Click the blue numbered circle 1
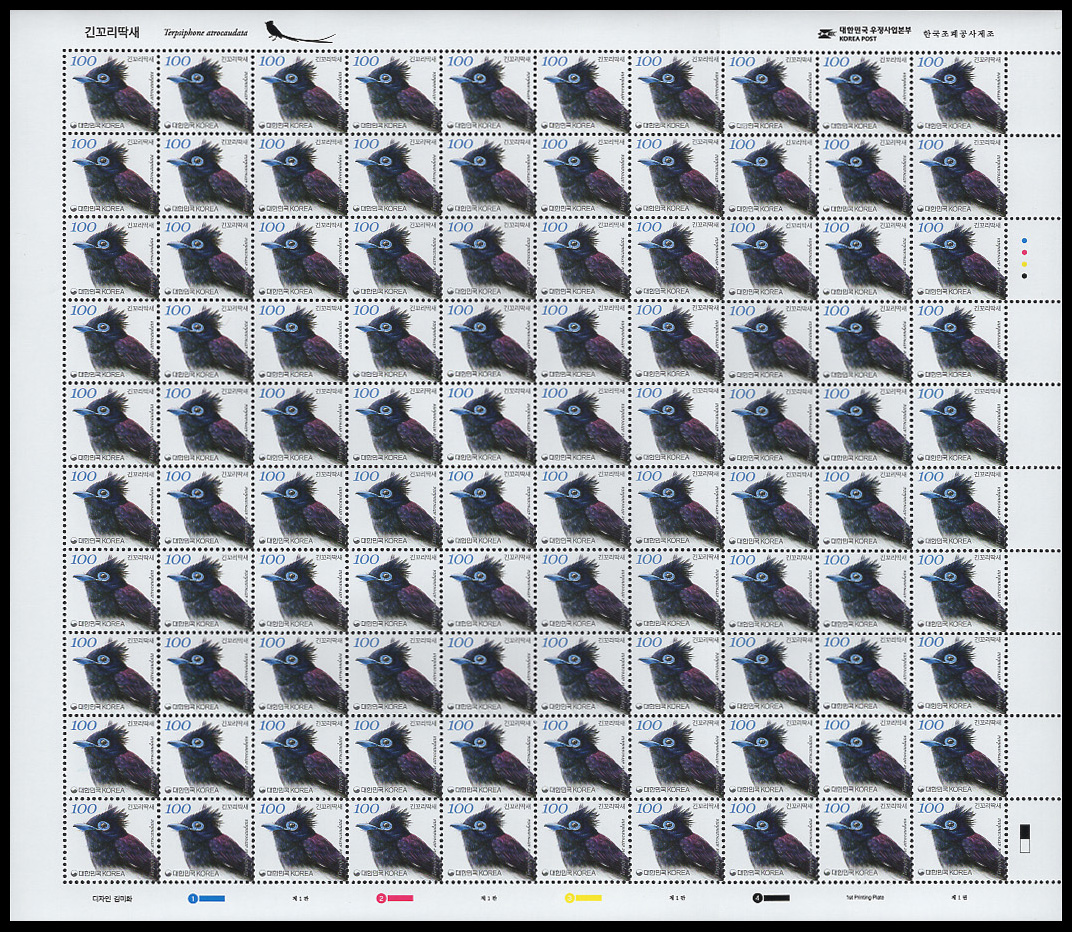This screenshot has height=932, width=1072. [193, 898]
